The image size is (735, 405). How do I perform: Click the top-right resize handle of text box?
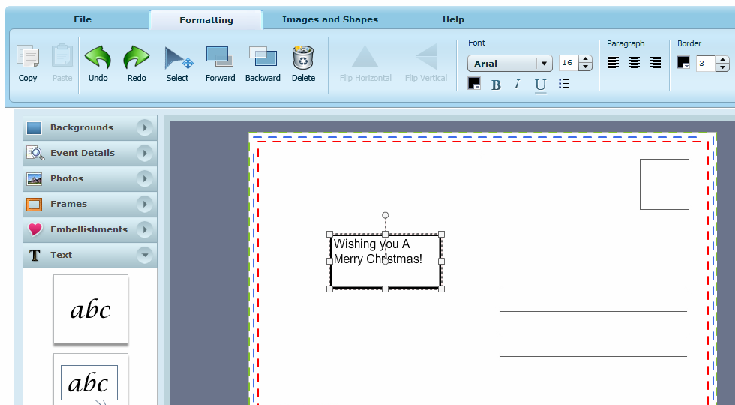441,234
